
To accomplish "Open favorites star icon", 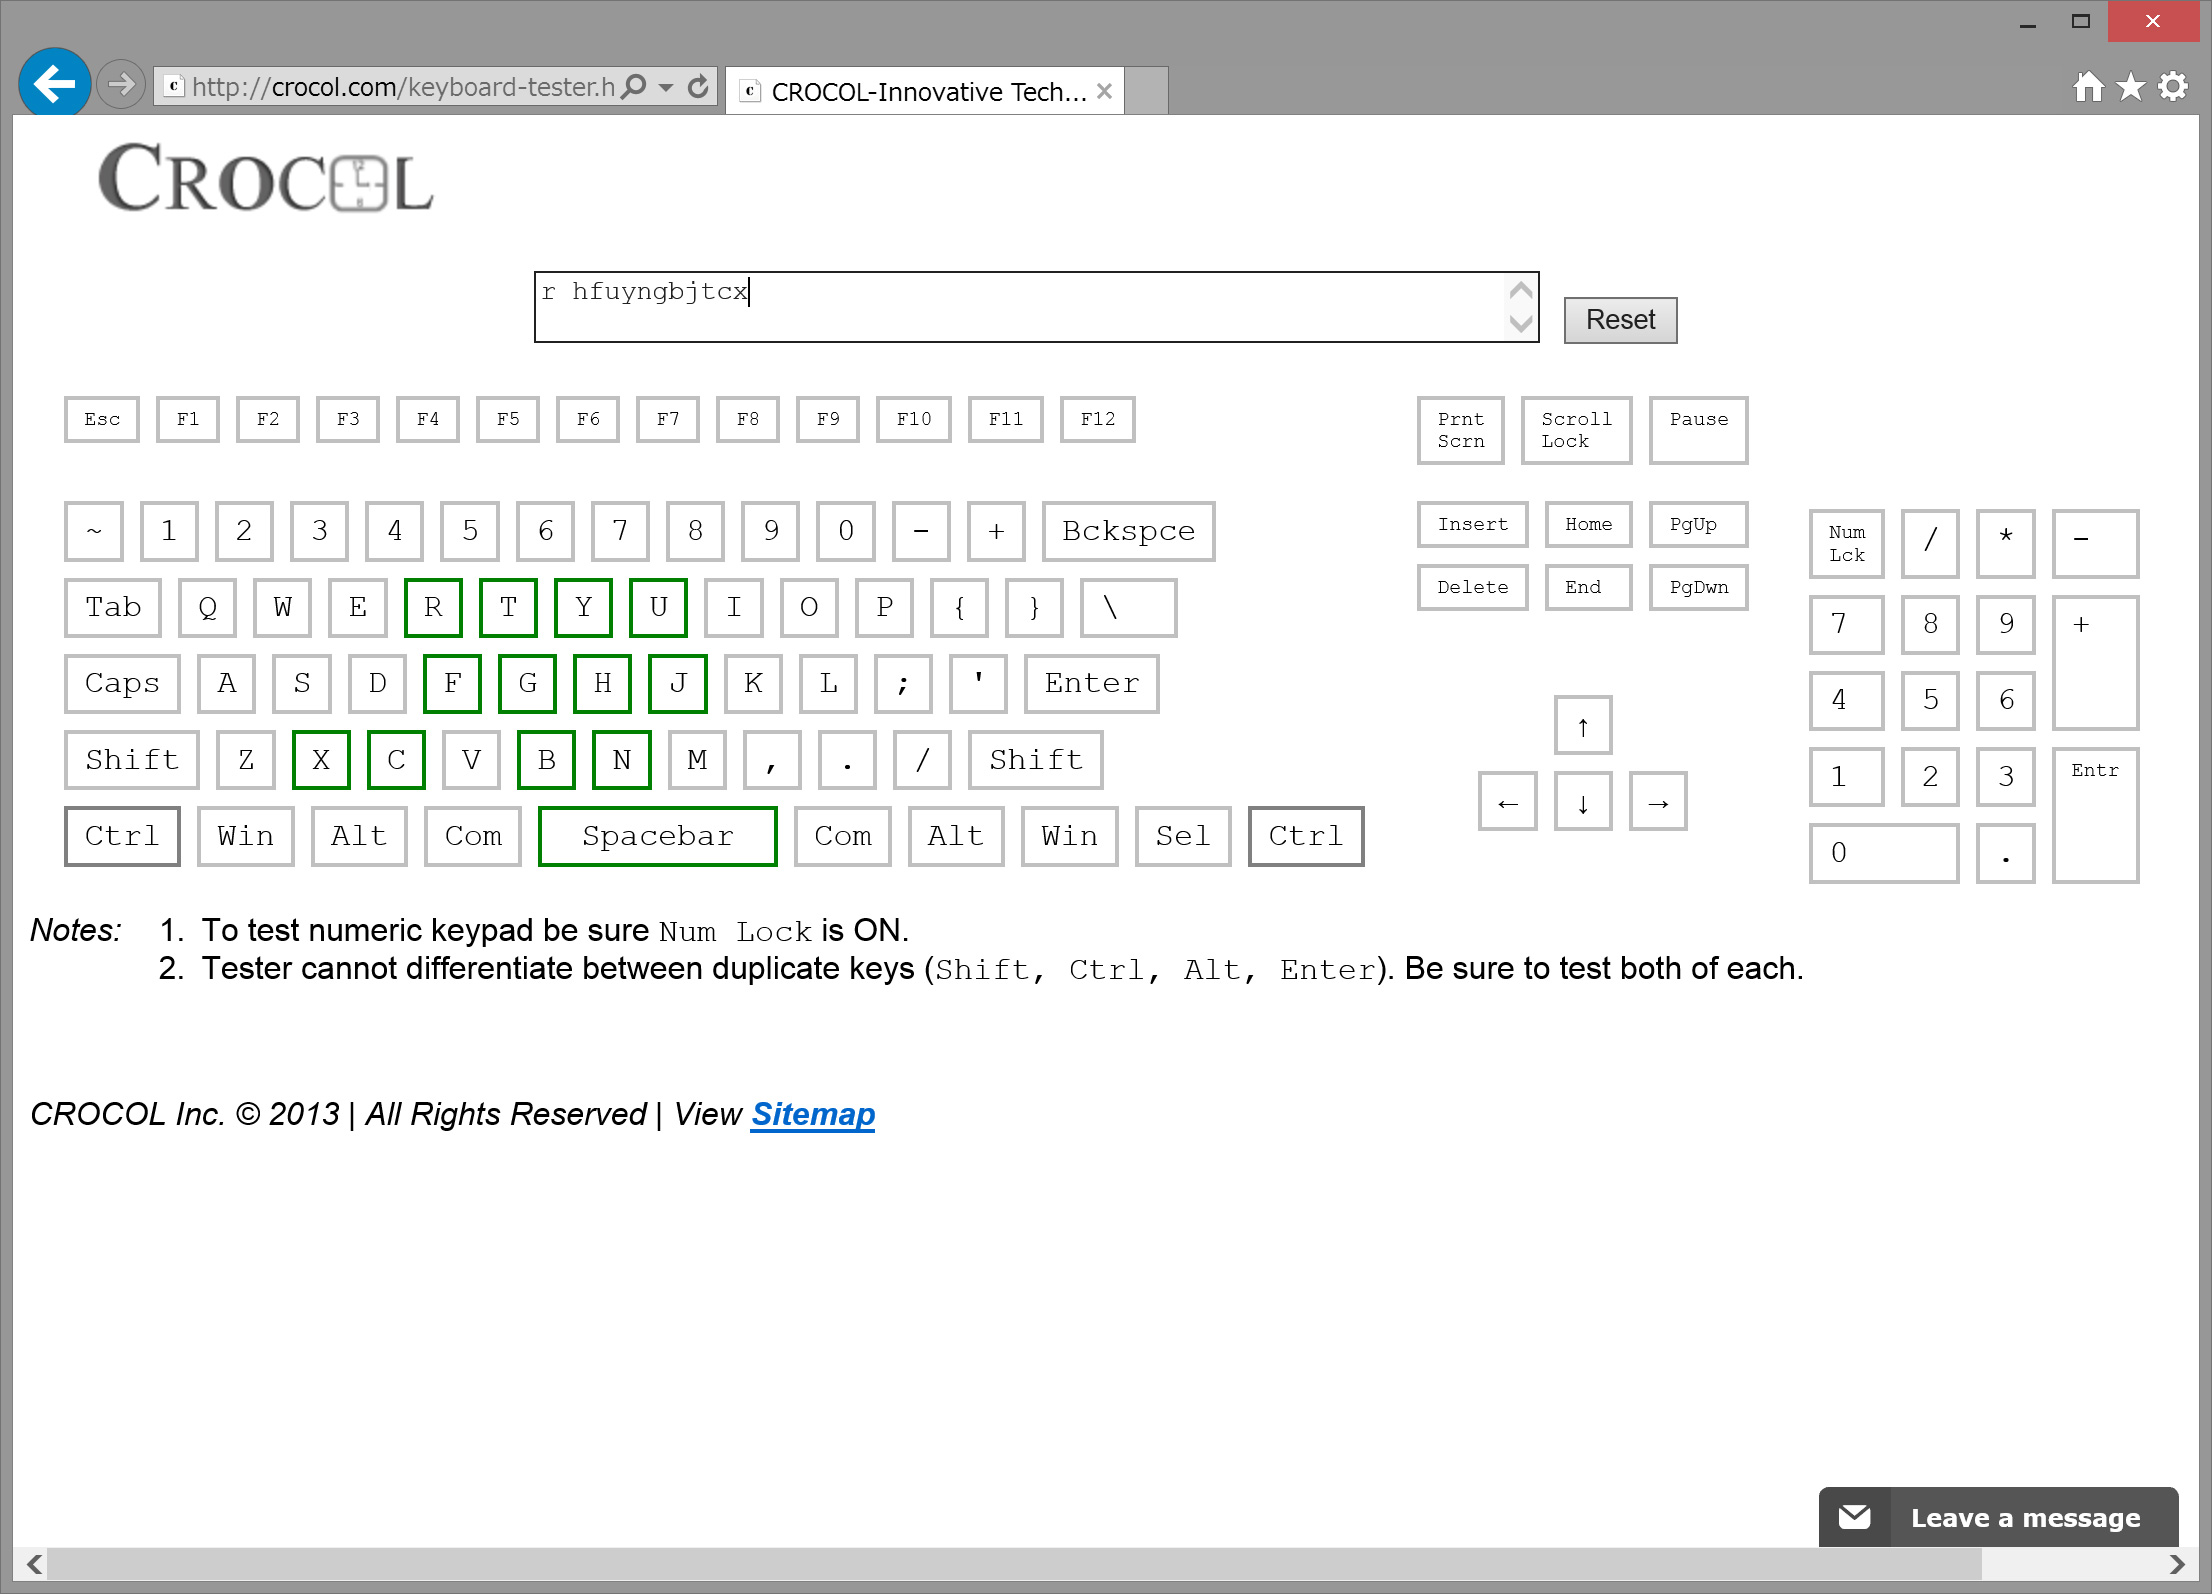I will click(x=2131, y=87).
